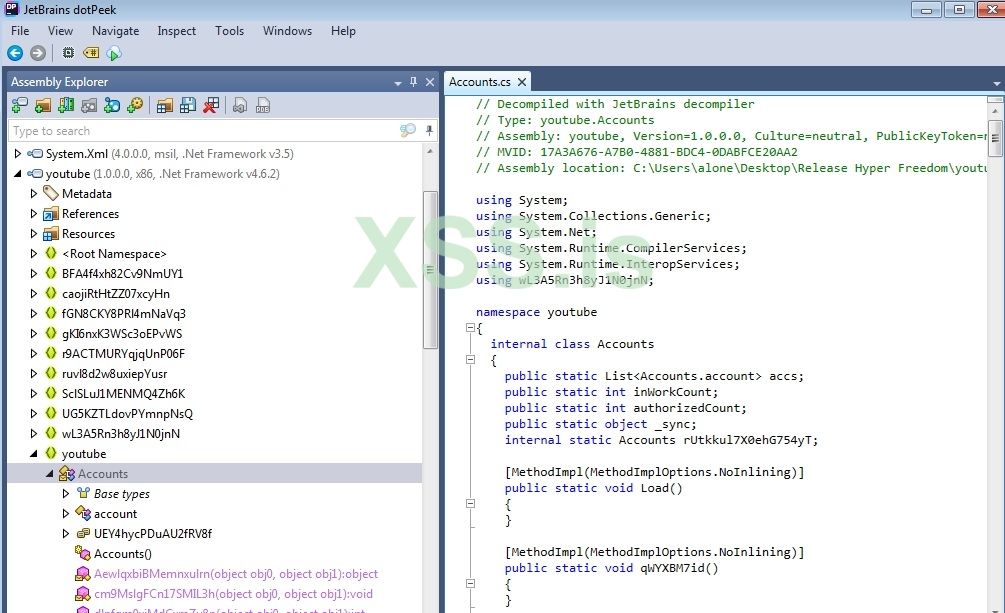1005x613 pixels.
Task: Expand the BFA4f4xh82Cv9NmUY1 namespace
Action: coord(34,273)
